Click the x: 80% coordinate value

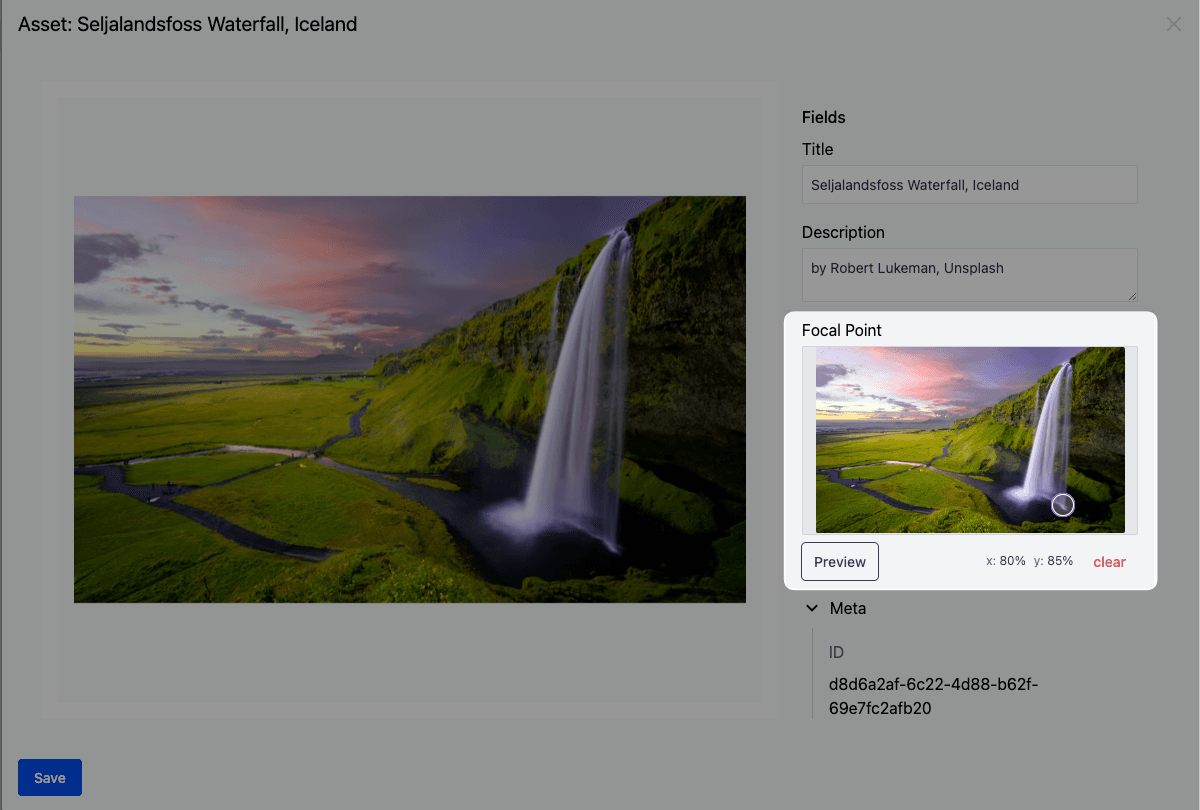[1006, 561]
